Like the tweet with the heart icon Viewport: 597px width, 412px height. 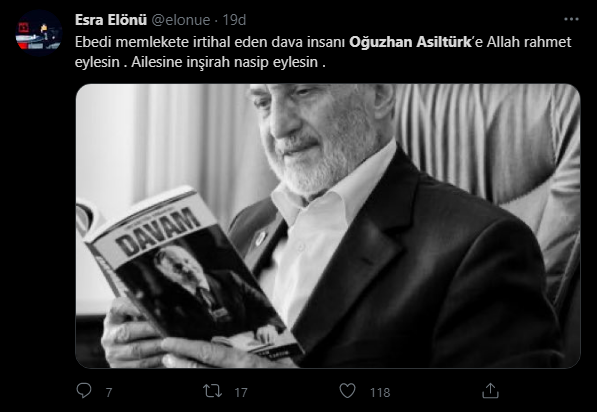(x=347, y=391)
